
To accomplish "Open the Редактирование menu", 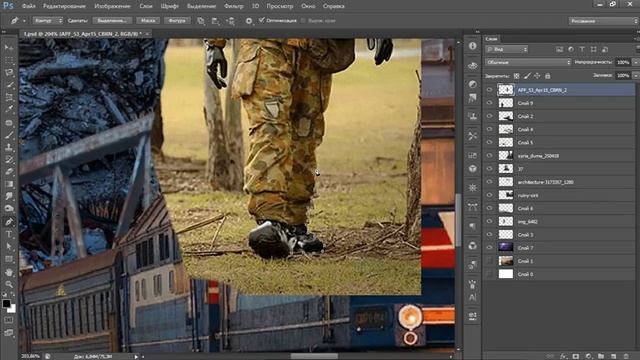I will (x=64, y=6).
